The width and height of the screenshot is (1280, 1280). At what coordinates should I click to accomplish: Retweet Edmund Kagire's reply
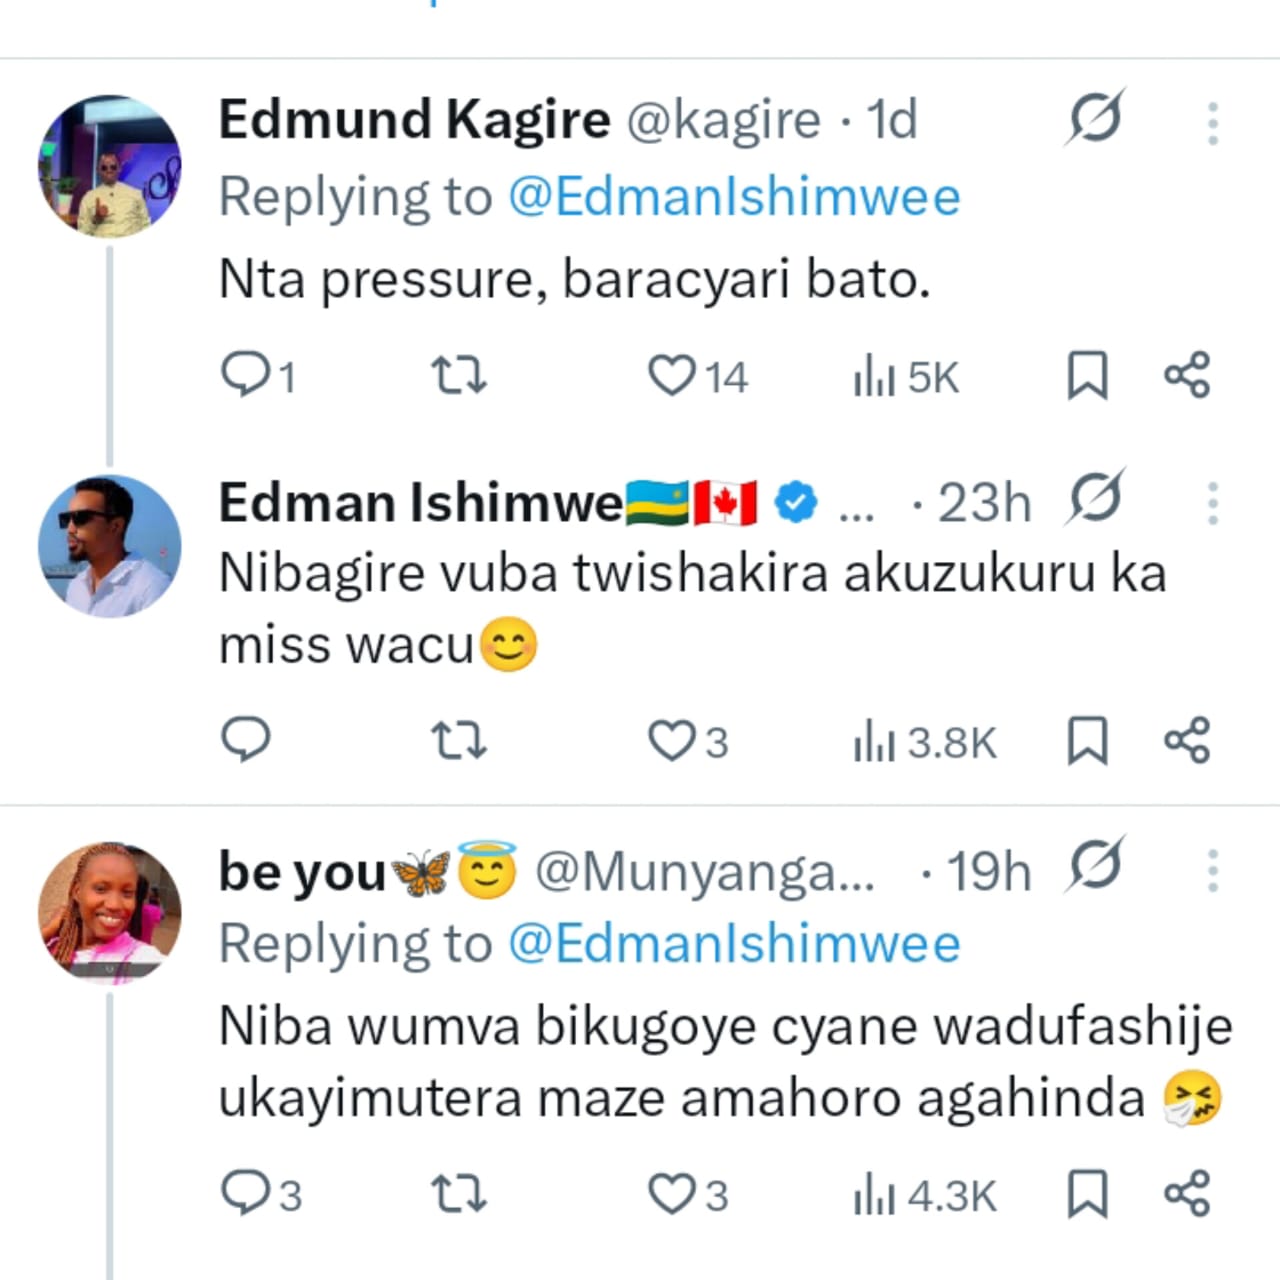point(458,375)
